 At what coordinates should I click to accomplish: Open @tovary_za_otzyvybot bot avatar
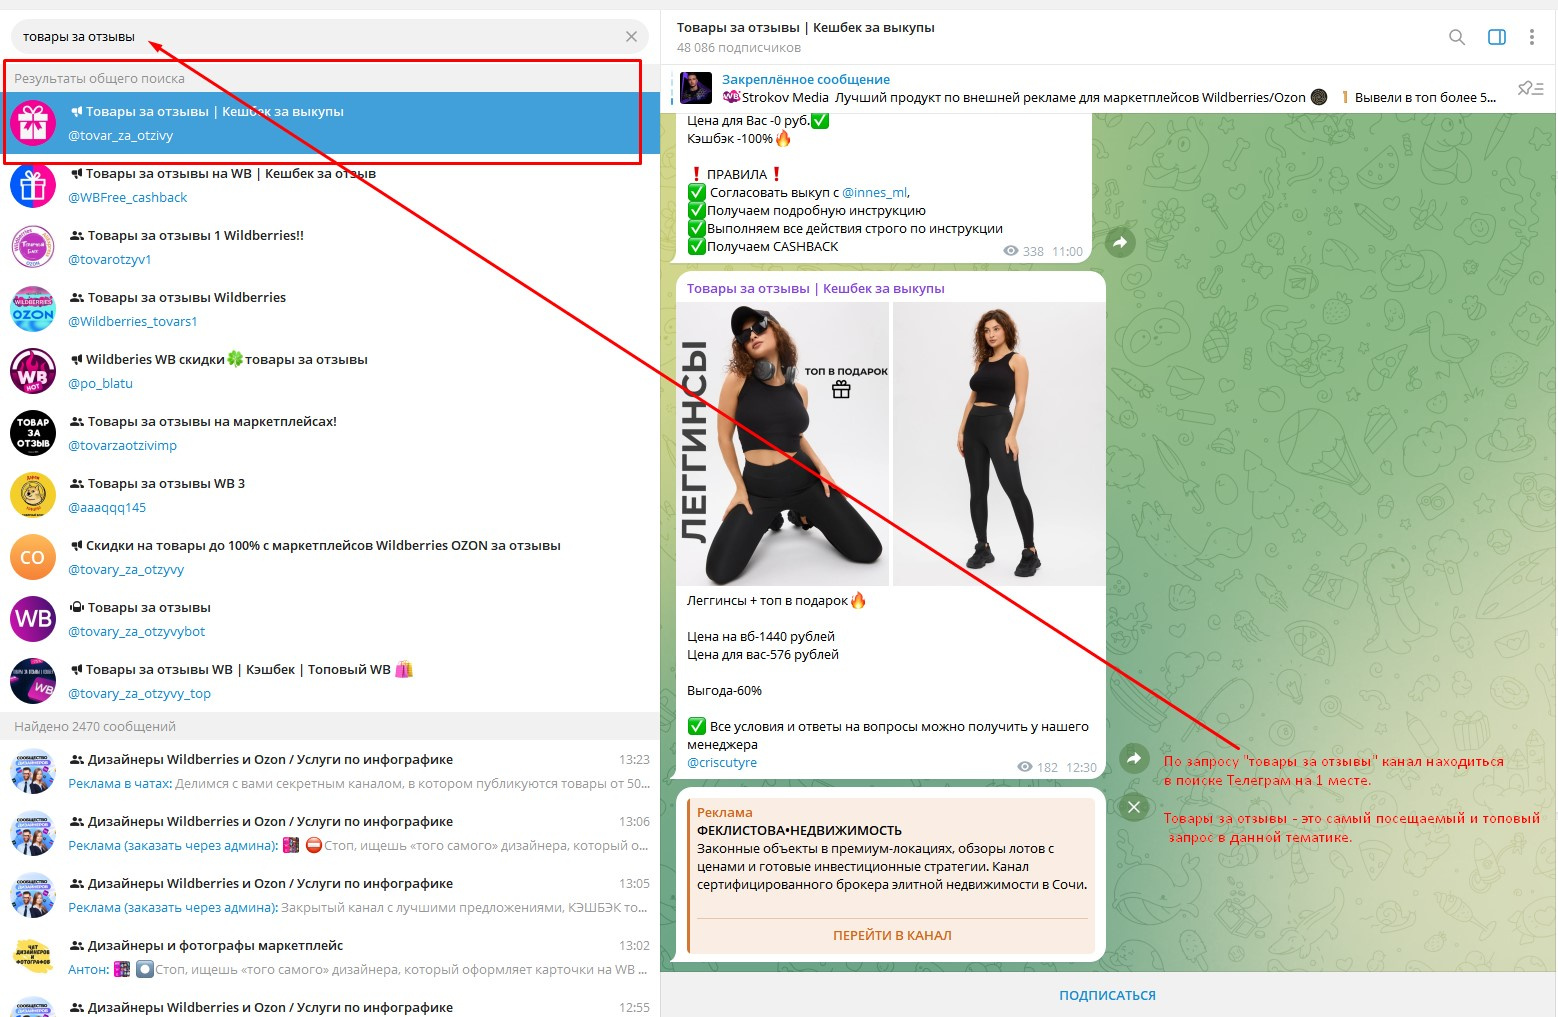[x=33, y=619]
